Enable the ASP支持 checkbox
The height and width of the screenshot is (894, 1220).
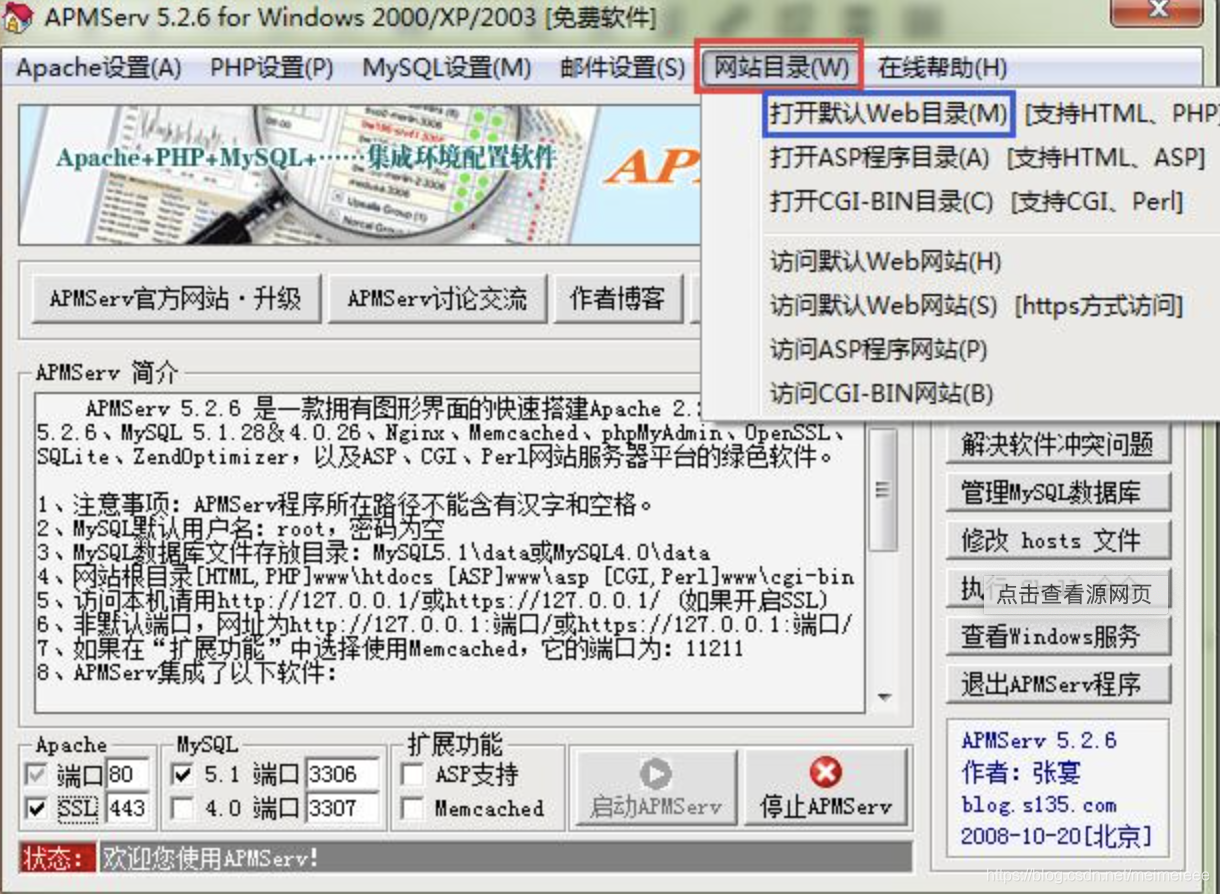click(411, 774)
